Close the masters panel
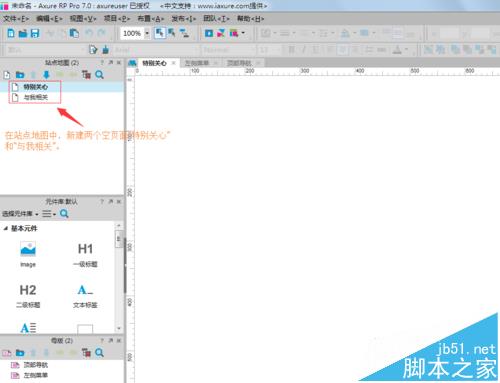The width and height of the screenshot is (500, 383). pyautogui.click(x=119, y=340)
